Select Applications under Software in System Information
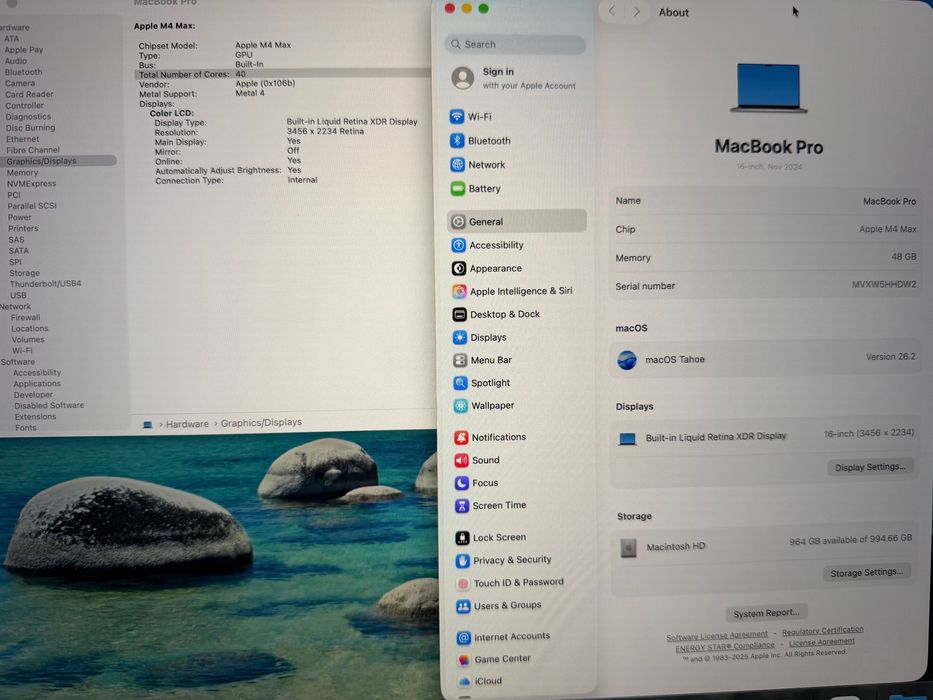The image size is (933, 700). (x=37, y=384)
